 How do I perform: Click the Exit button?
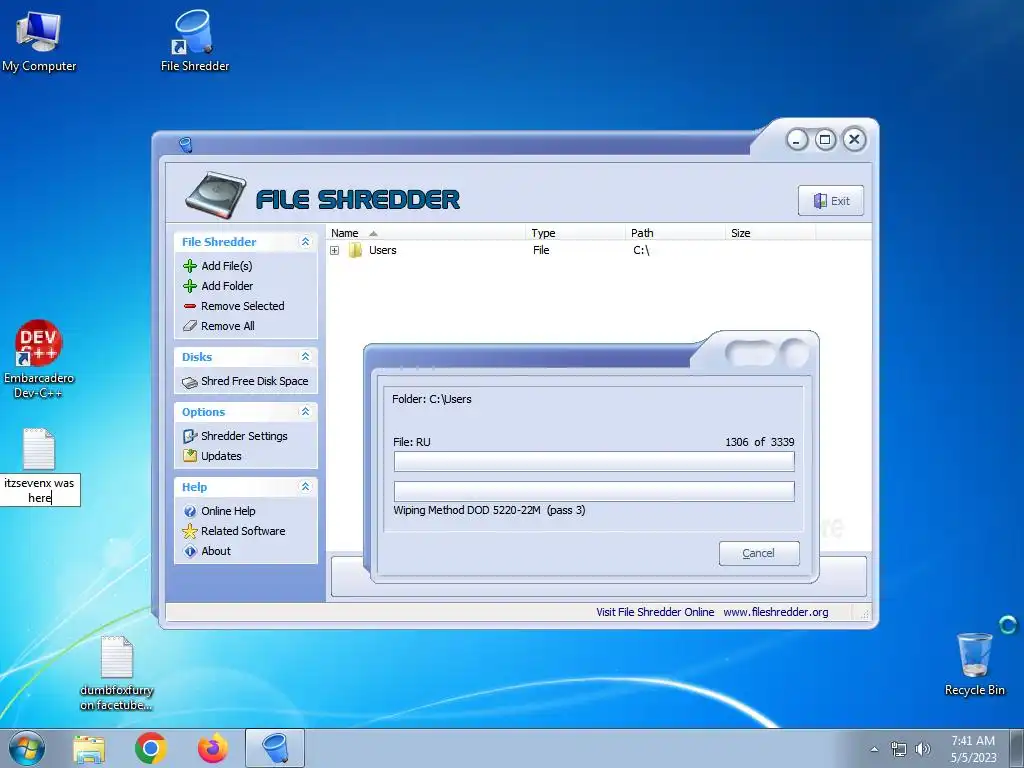(x=831, y=200)
